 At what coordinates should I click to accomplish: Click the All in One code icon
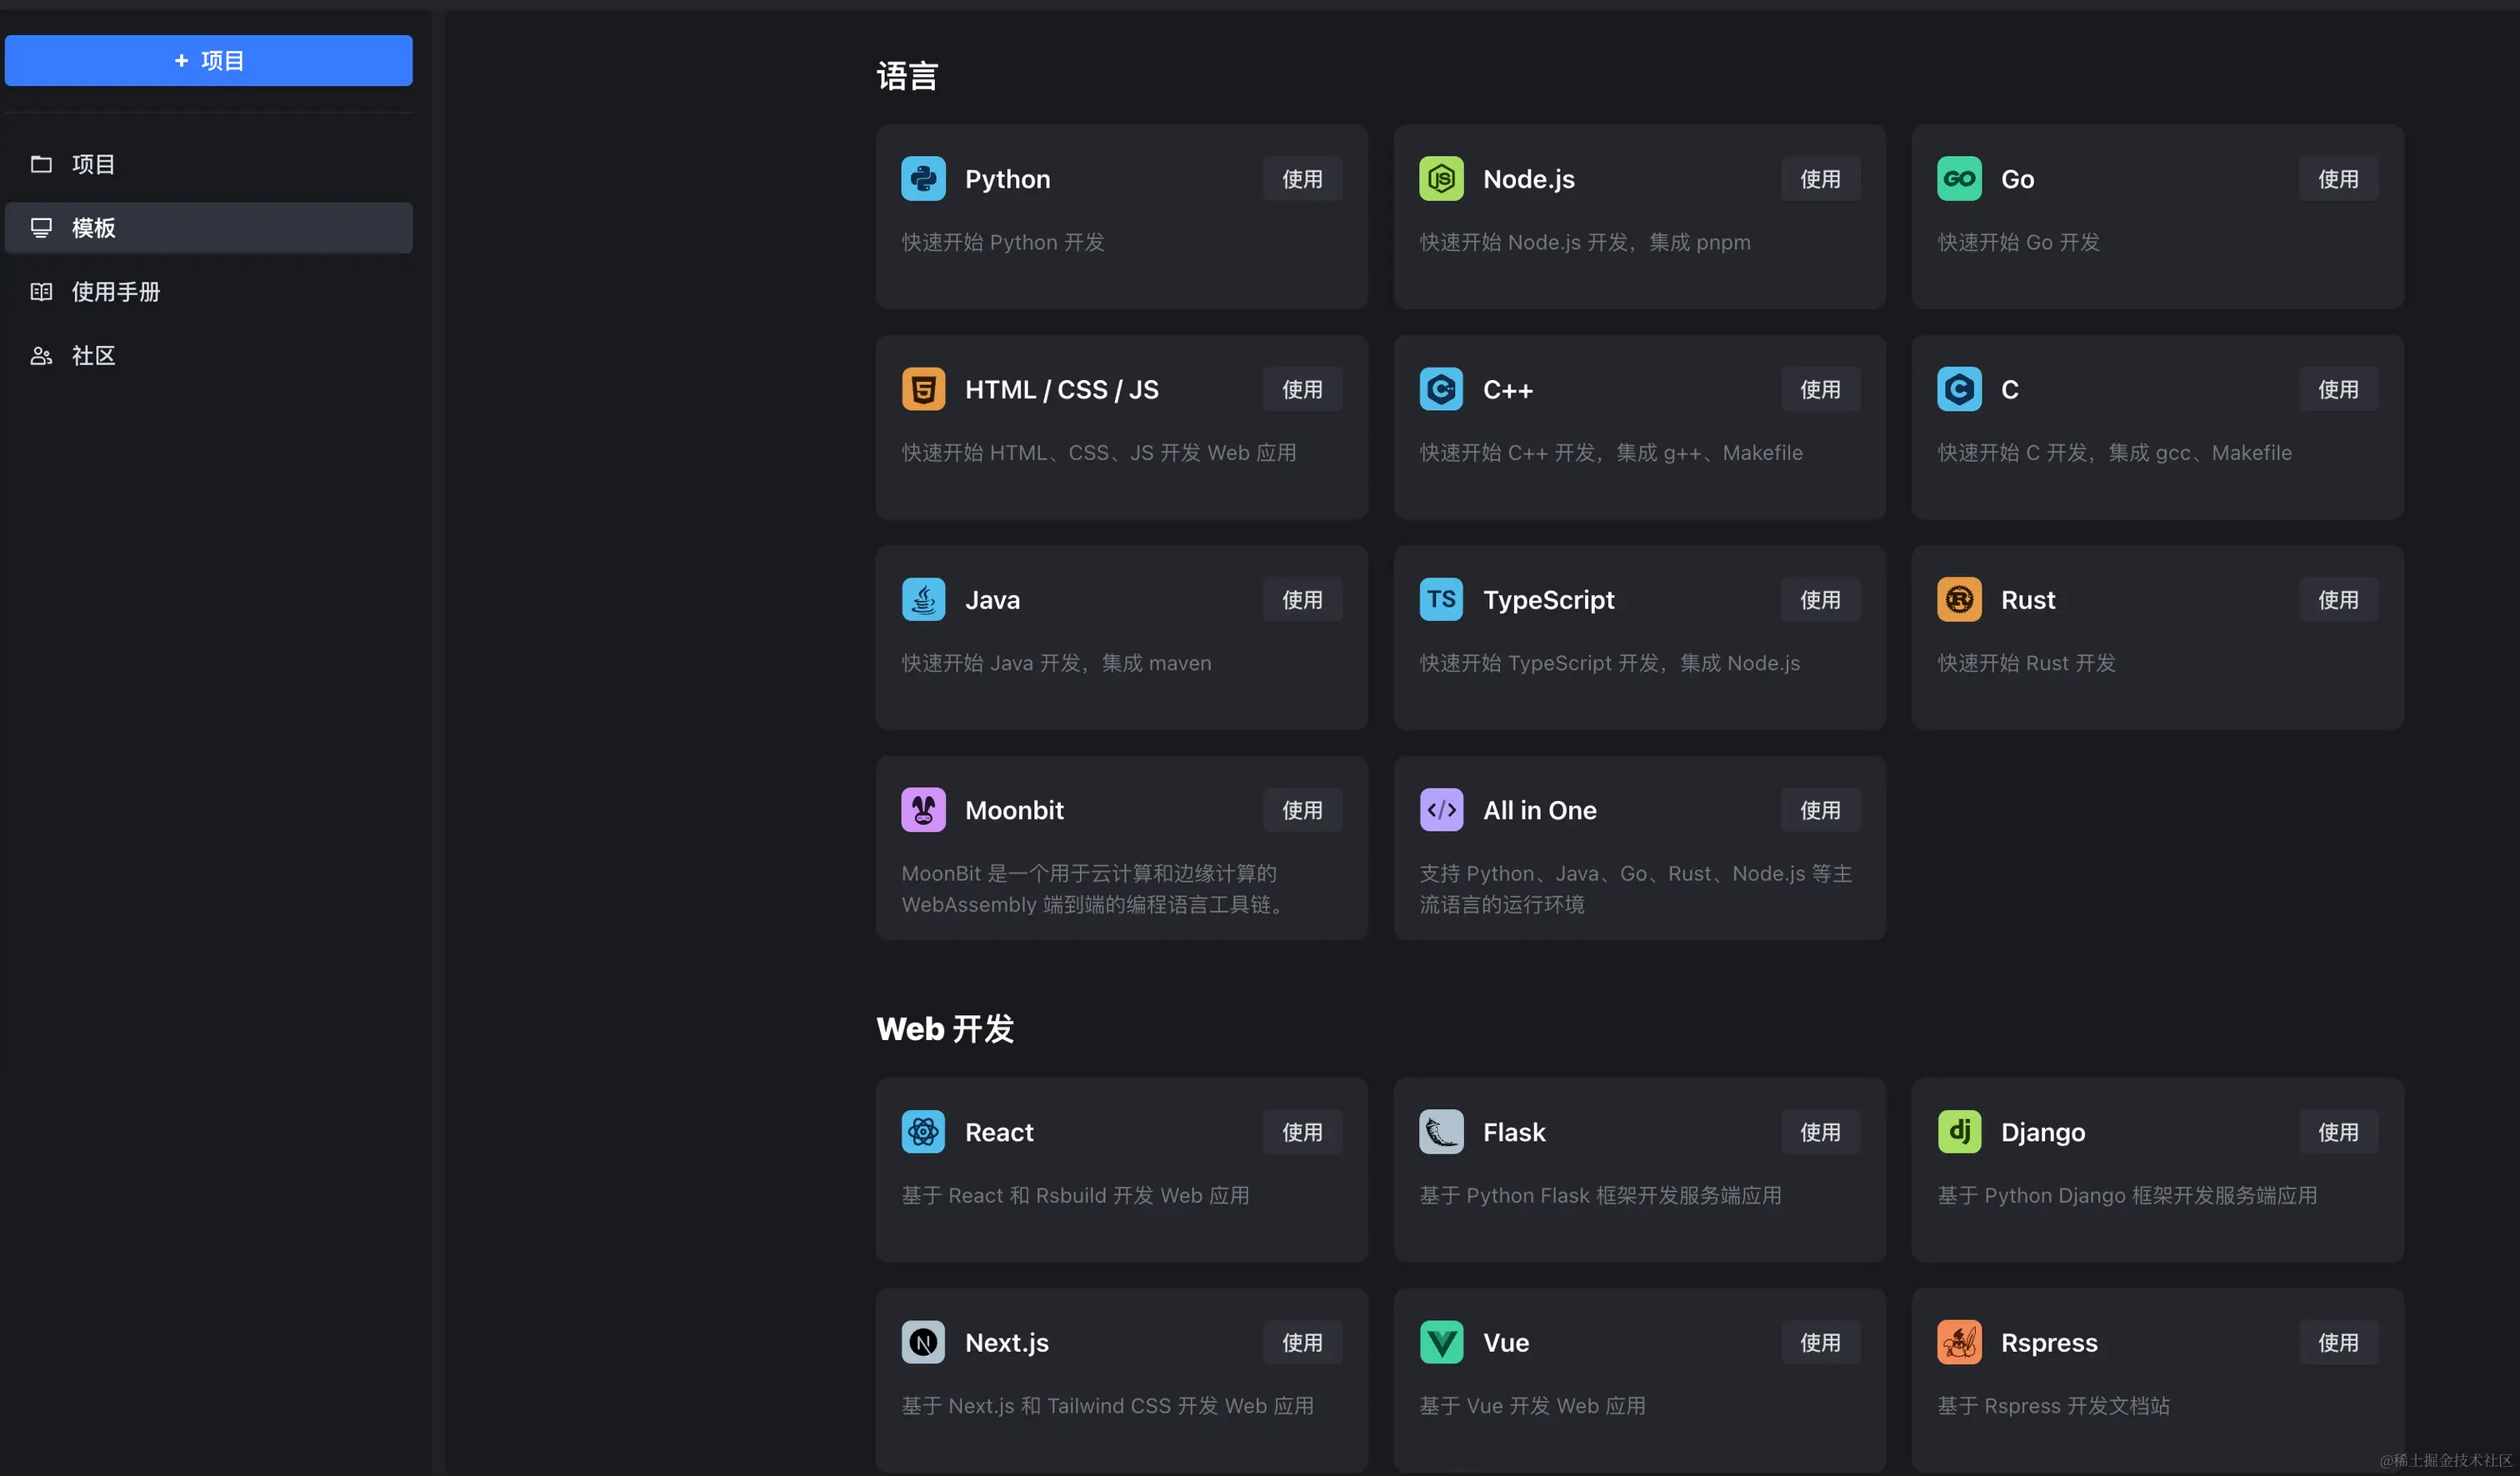tap(1441, 810)
